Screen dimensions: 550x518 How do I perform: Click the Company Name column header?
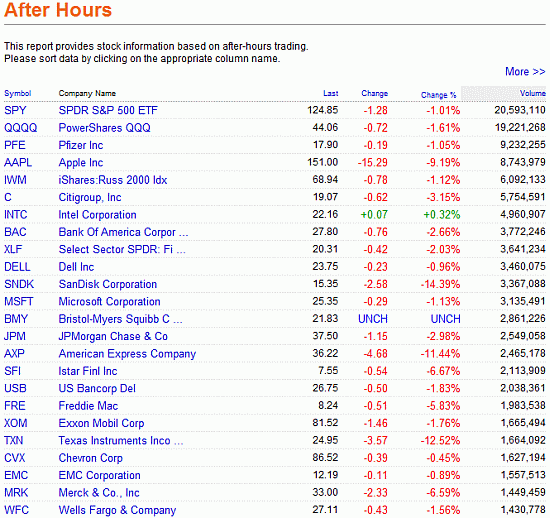pyautogui.click(x=87, y=93)
